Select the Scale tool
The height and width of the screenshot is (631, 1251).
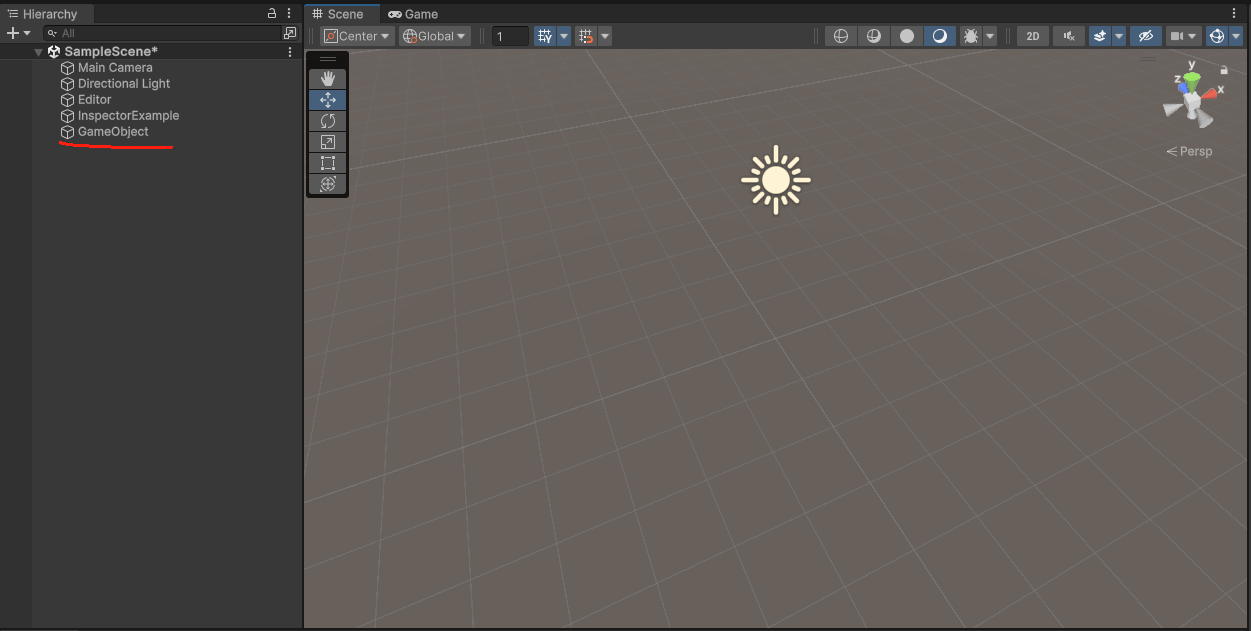(x=327, y=142)
